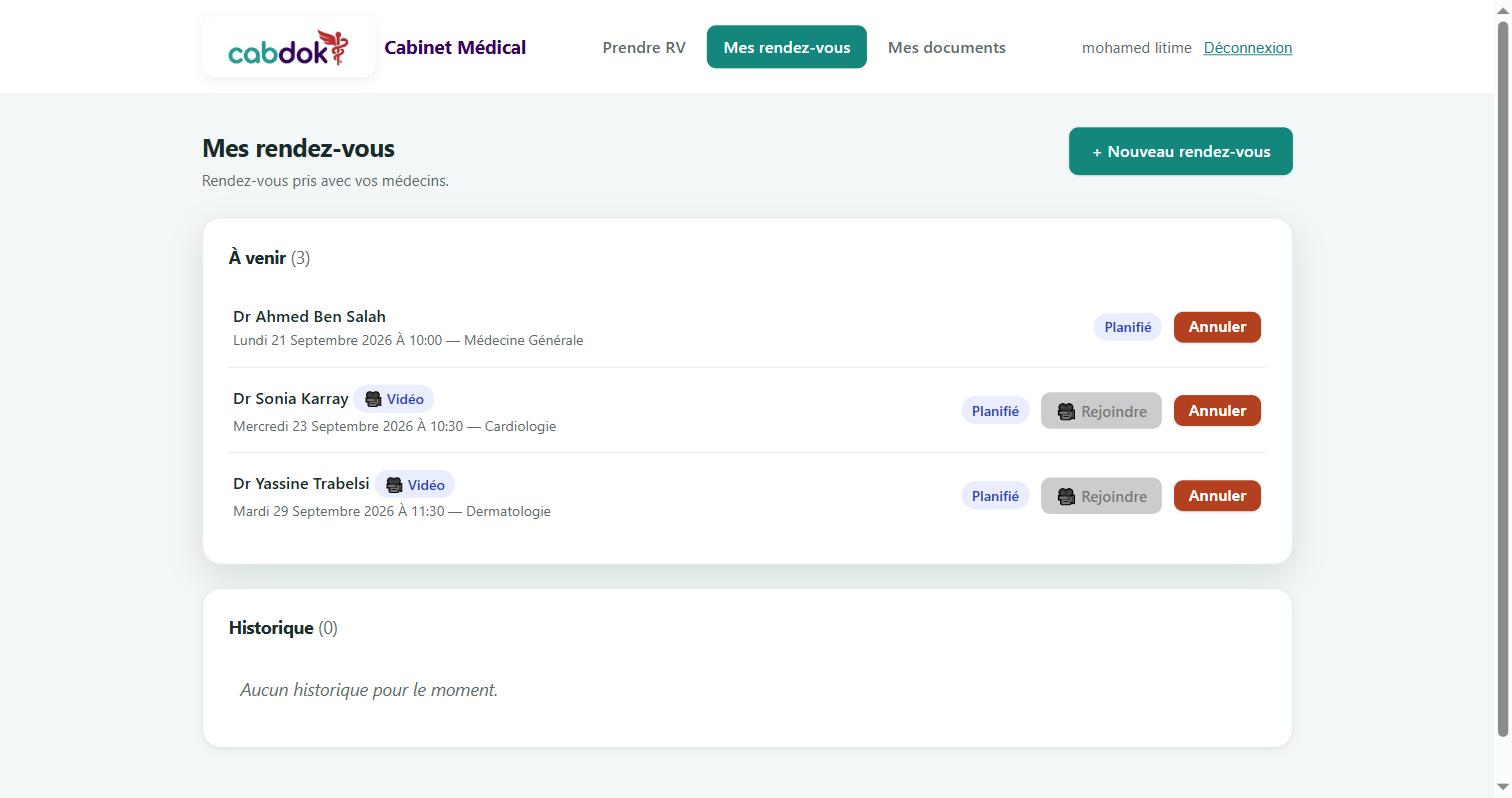The height and width of the screenshot is (798, 1512).
Task: Click the user name mohamed litime
Action: point(1137,47)
